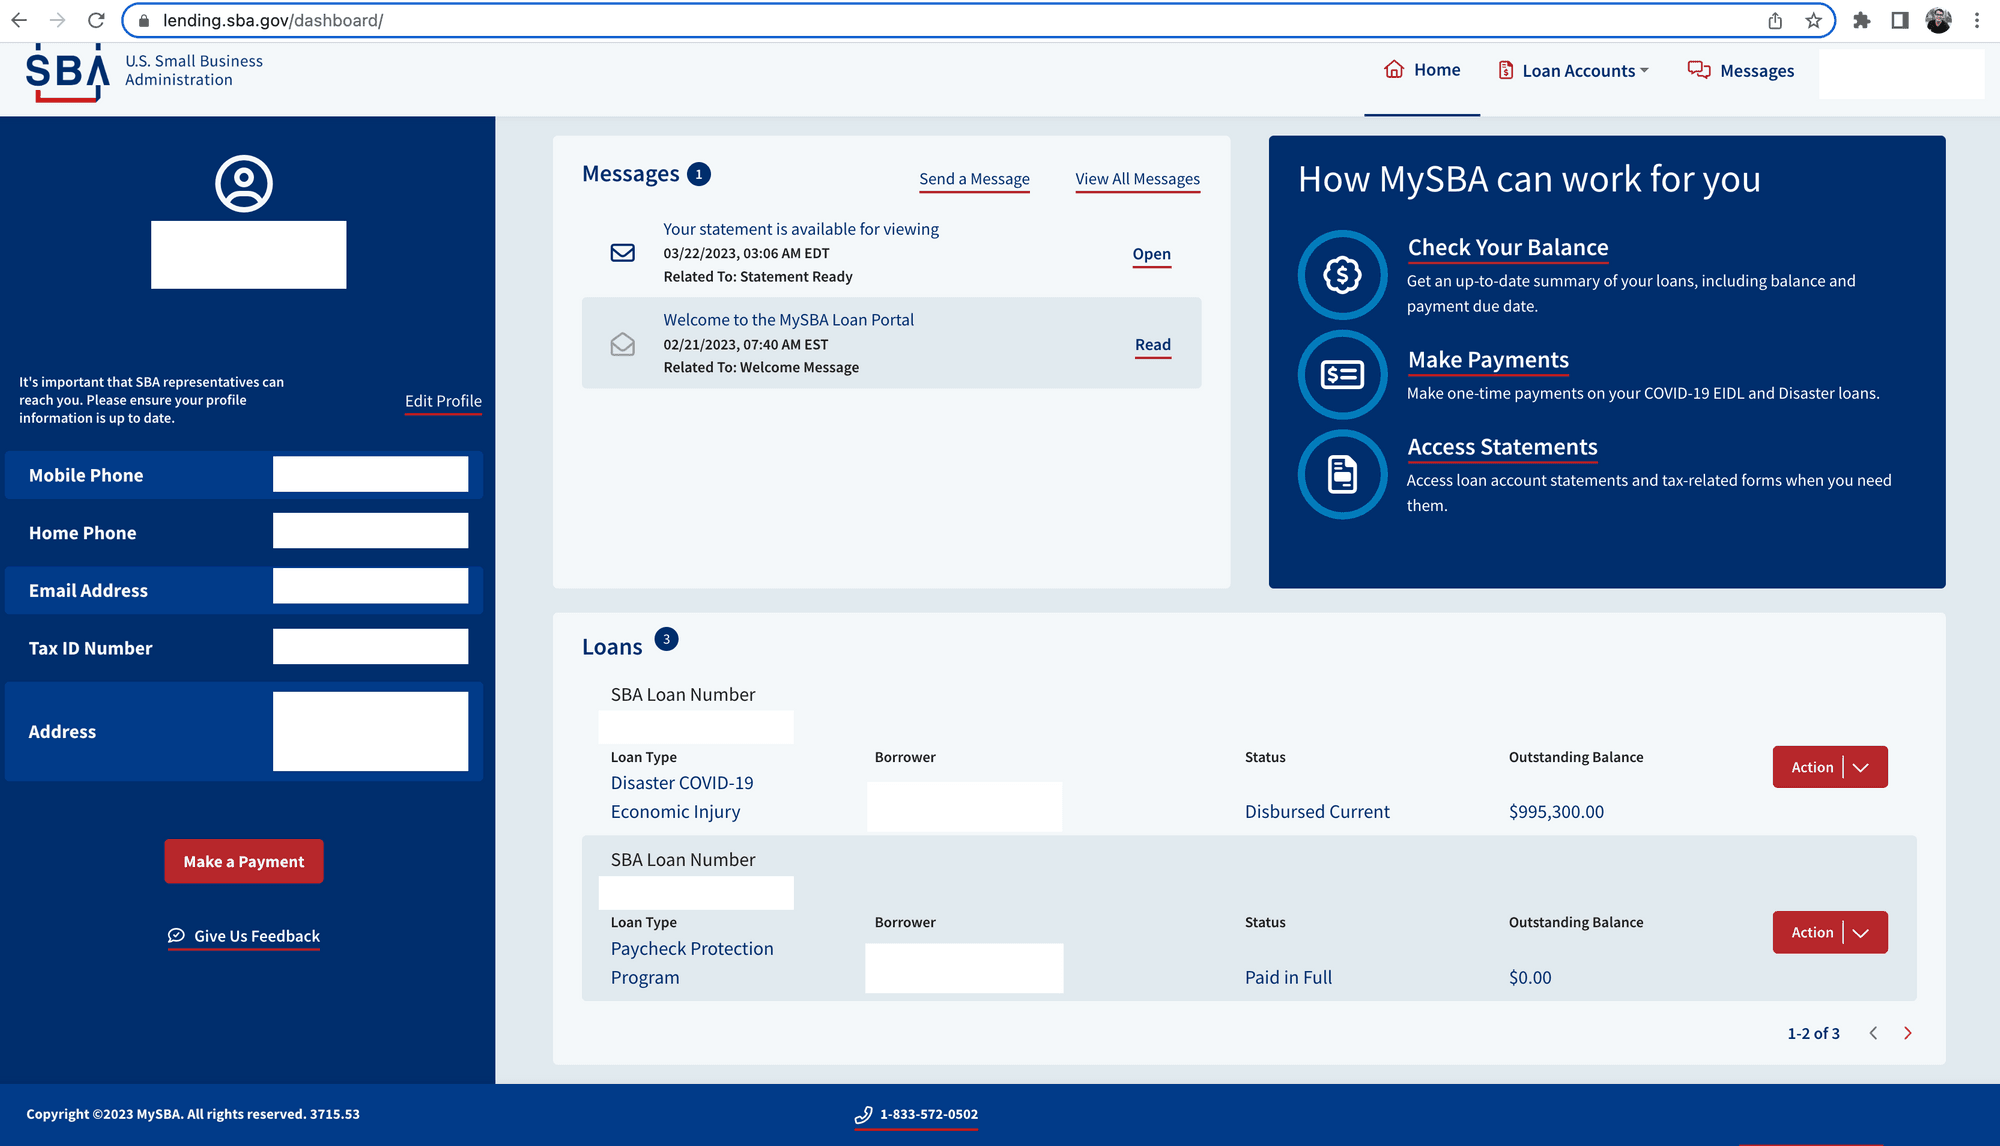Image resolution: width=2000 pixels, height=1146 pixels.
Task: Click the Loans badge showing 3
Action: click(x=666, y=639)
